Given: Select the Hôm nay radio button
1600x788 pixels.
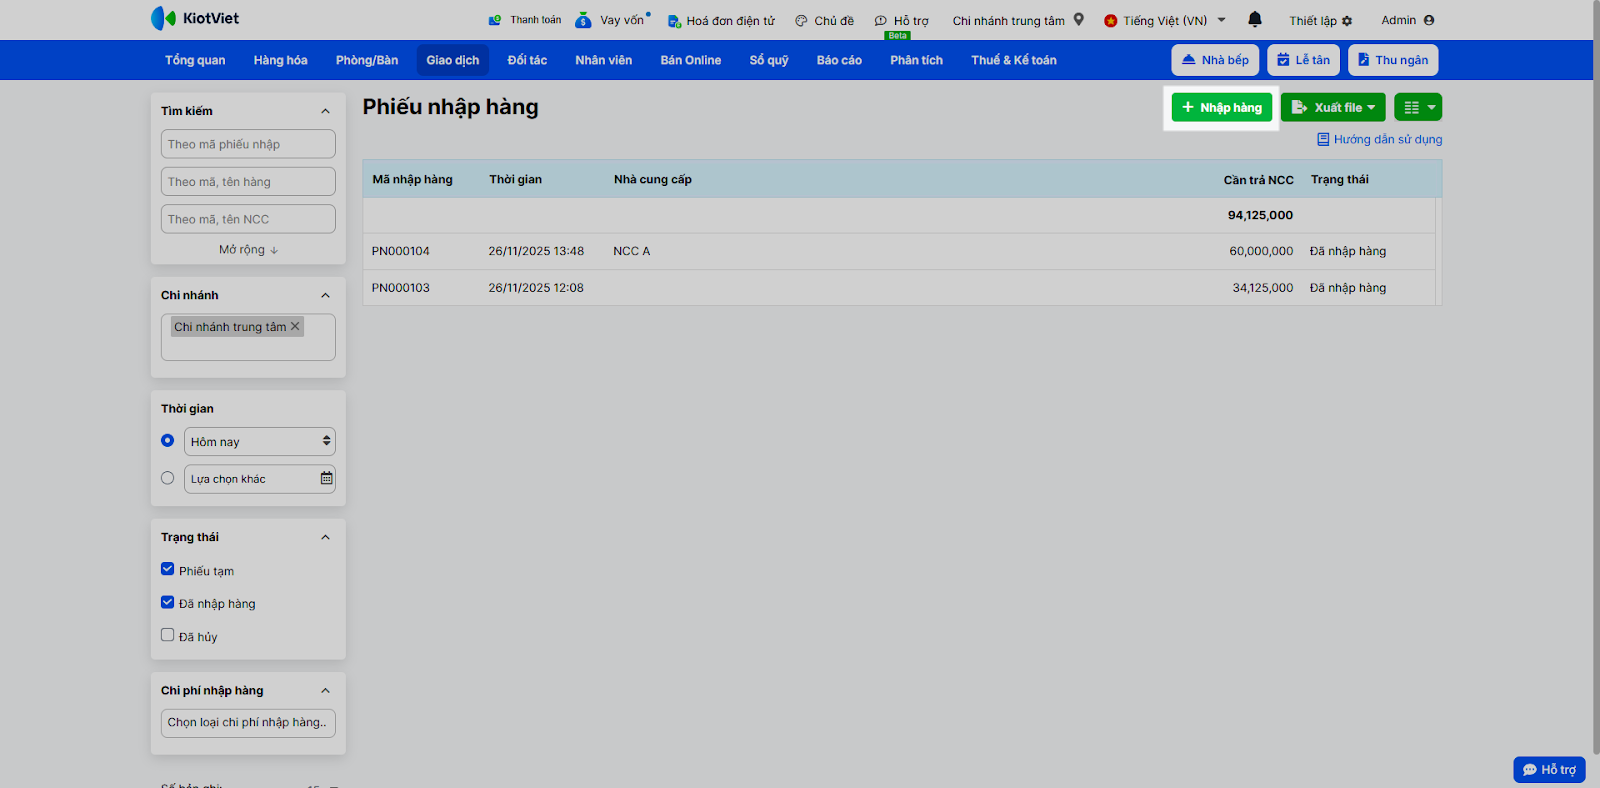Looking at the screenshot, I should [x=167, y=440].
